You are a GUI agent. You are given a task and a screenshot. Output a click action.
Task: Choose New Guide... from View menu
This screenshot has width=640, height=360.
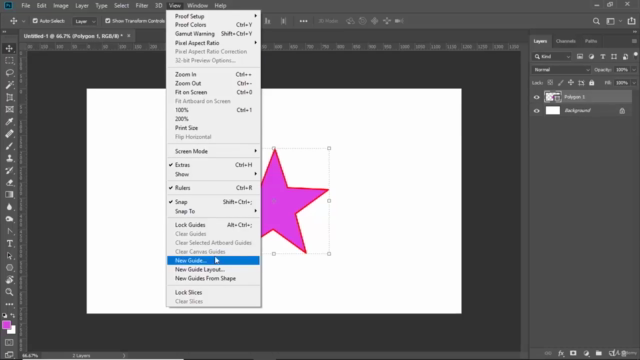[x=213, y=260]
